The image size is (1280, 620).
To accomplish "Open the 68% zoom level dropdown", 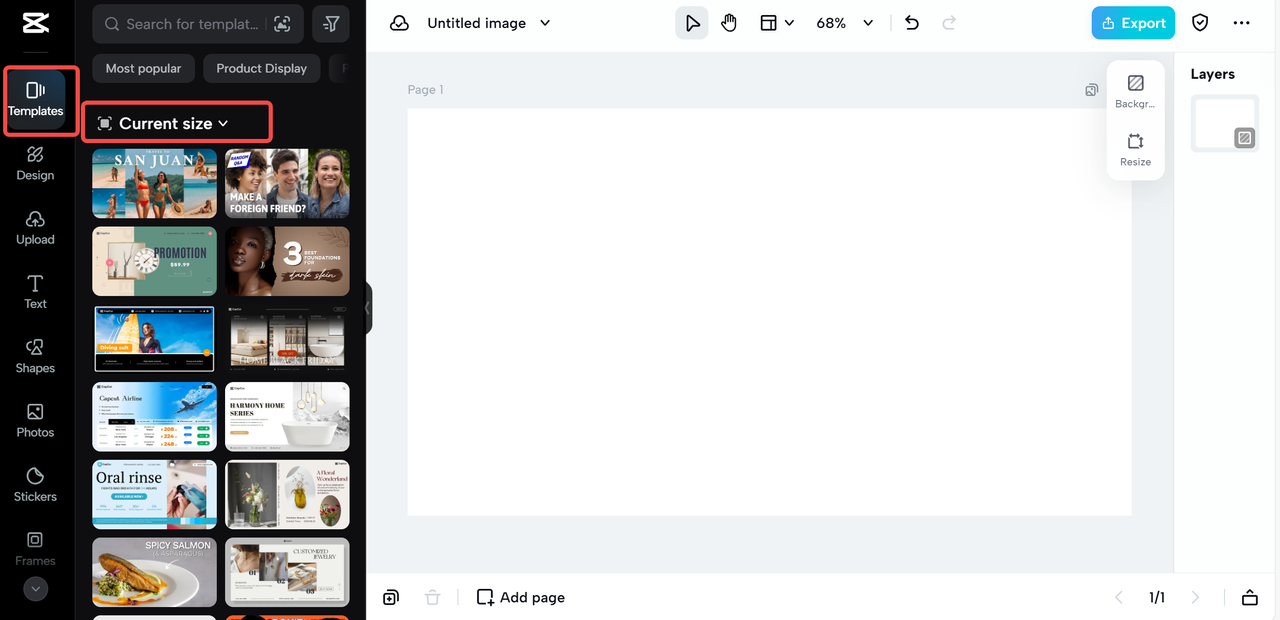I will 845,23.
